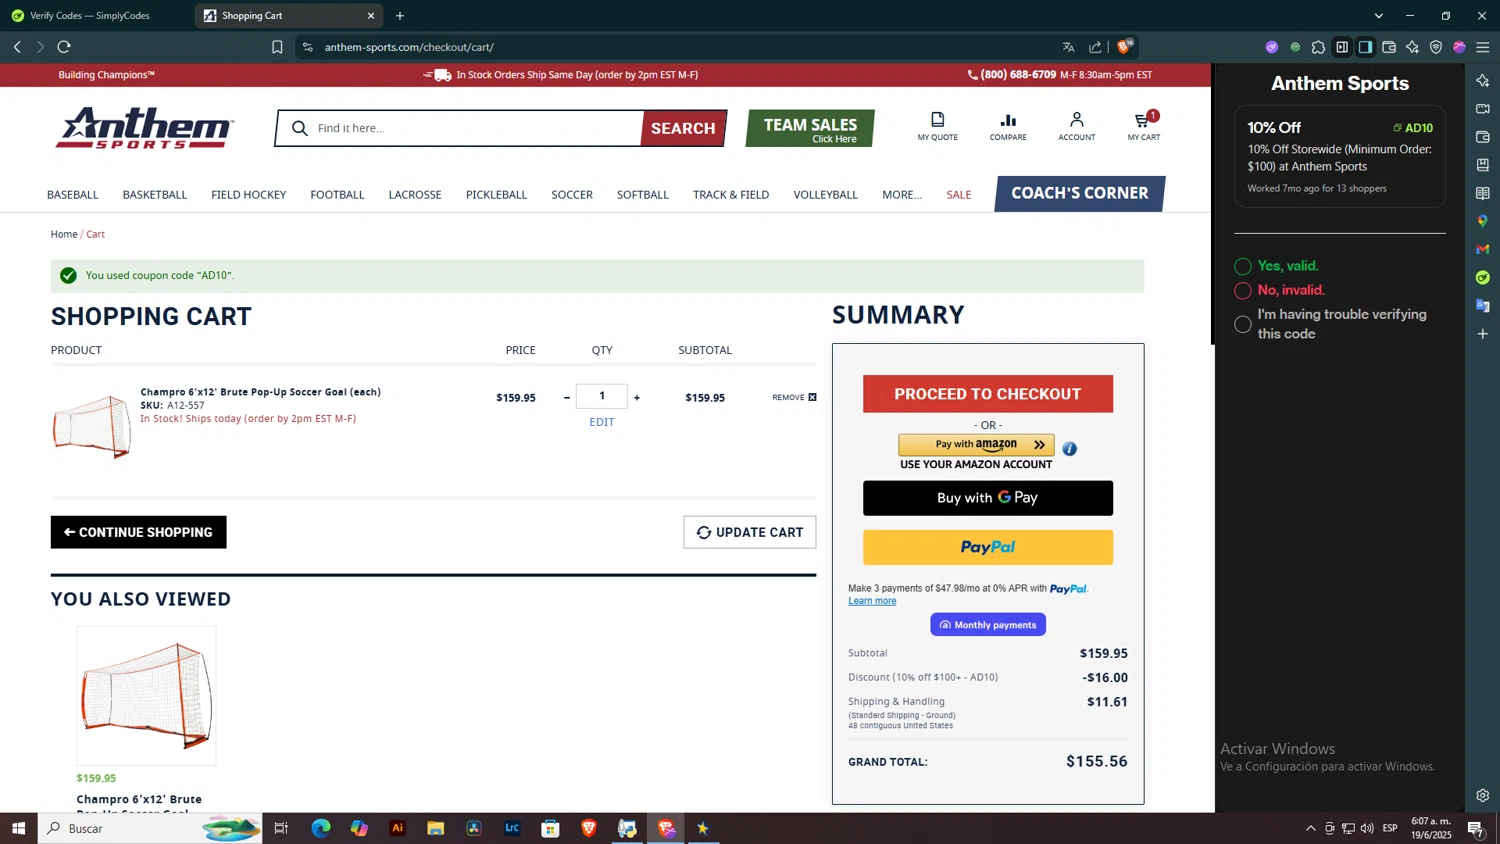
Task: Increase quantity with the plus button
Action: [x=637, y=397]
